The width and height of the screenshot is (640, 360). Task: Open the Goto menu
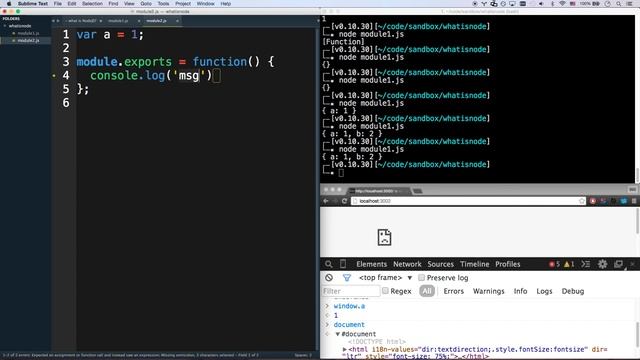146,4
